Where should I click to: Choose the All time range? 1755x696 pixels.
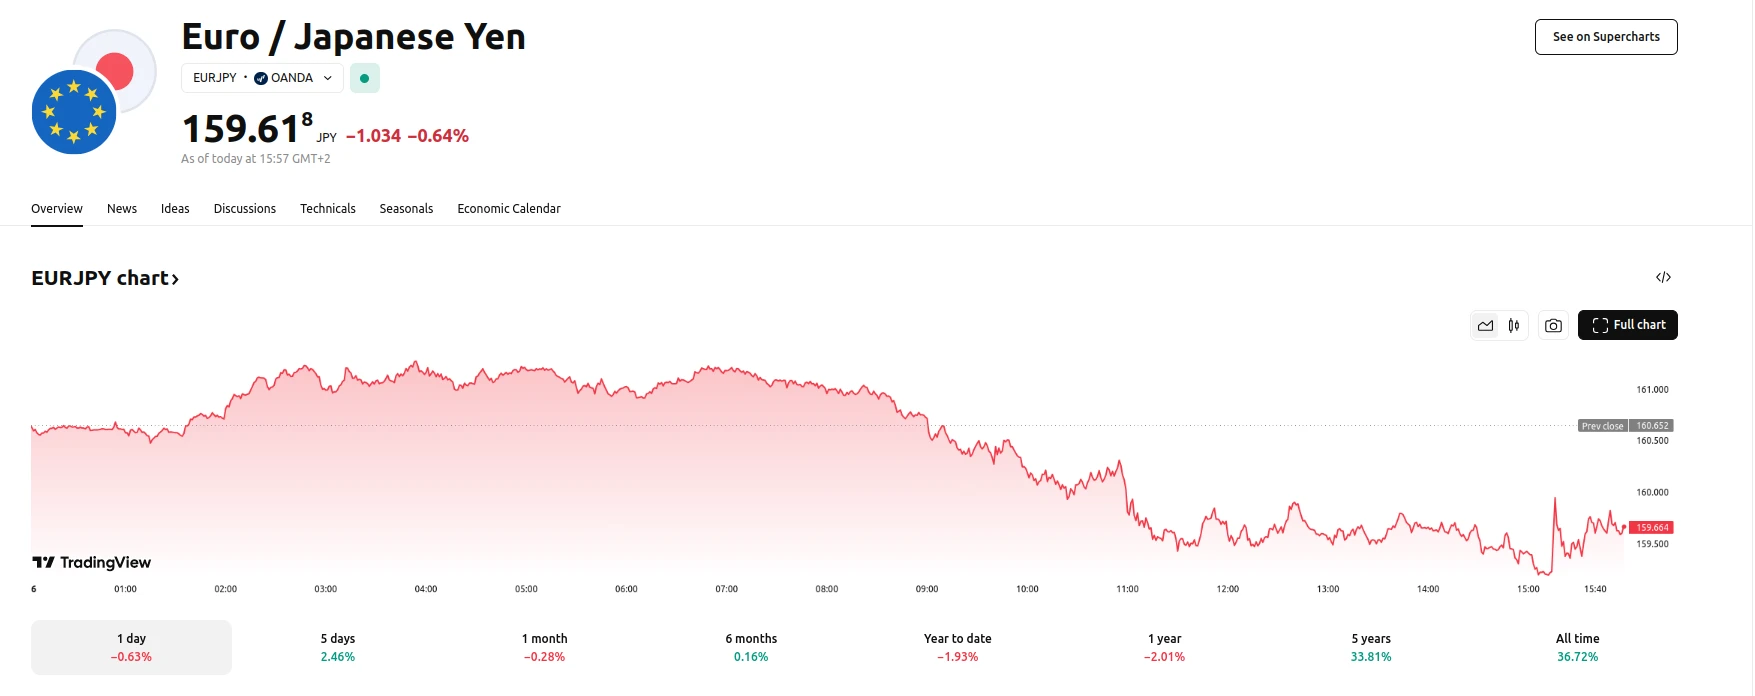1577,647
